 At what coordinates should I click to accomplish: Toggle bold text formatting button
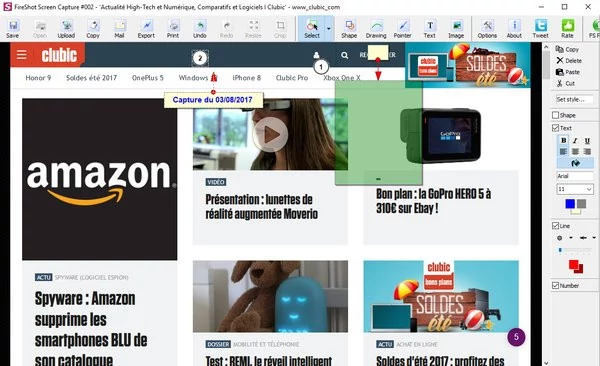click(563, 141)
